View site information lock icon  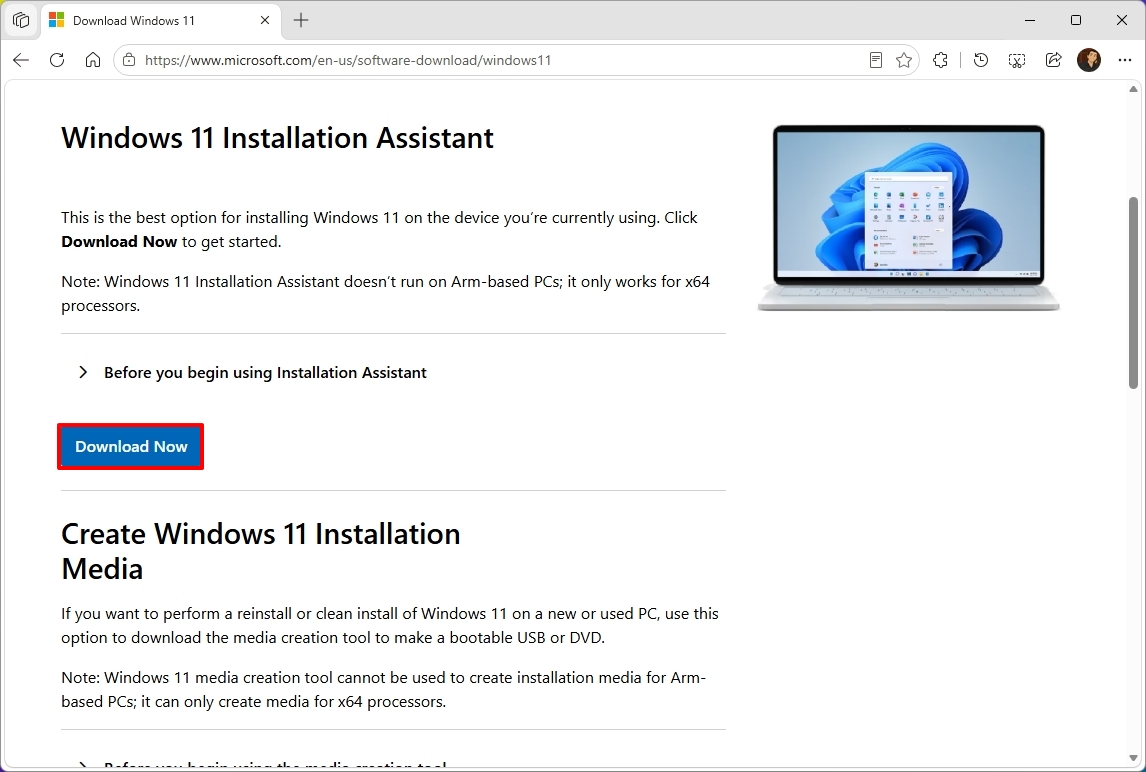129,60
